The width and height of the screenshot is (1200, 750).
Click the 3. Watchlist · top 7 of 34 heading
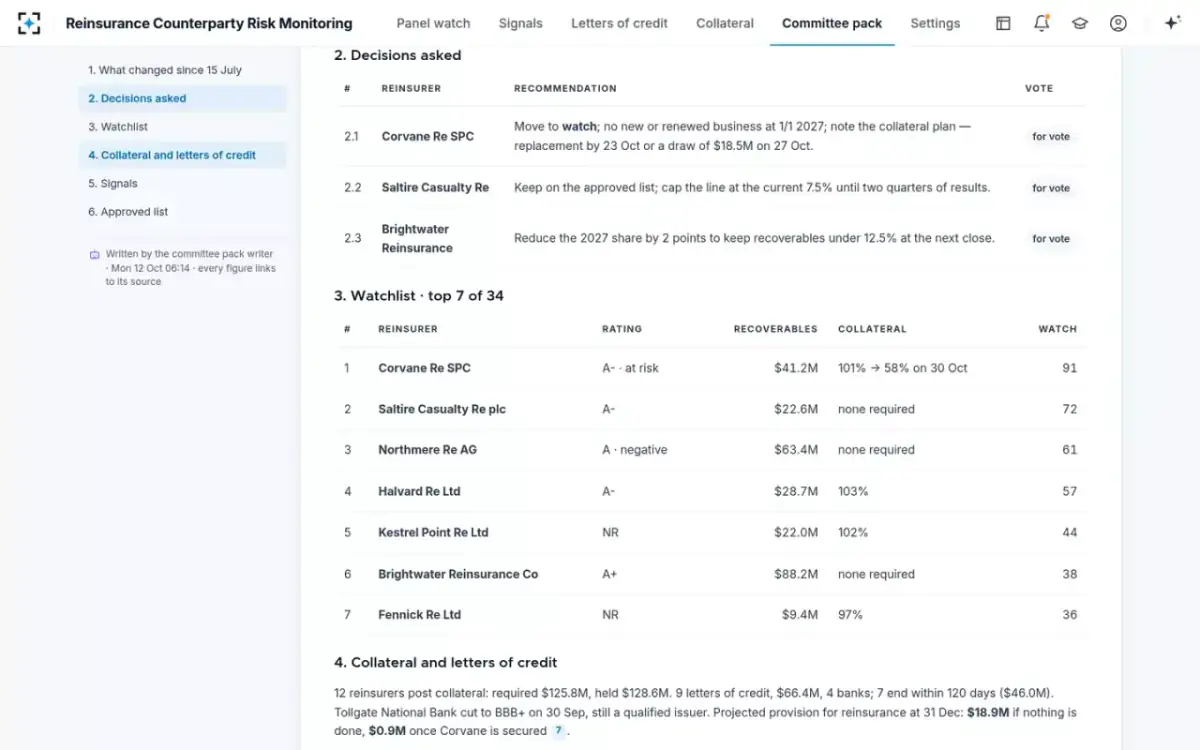[419, 296]
